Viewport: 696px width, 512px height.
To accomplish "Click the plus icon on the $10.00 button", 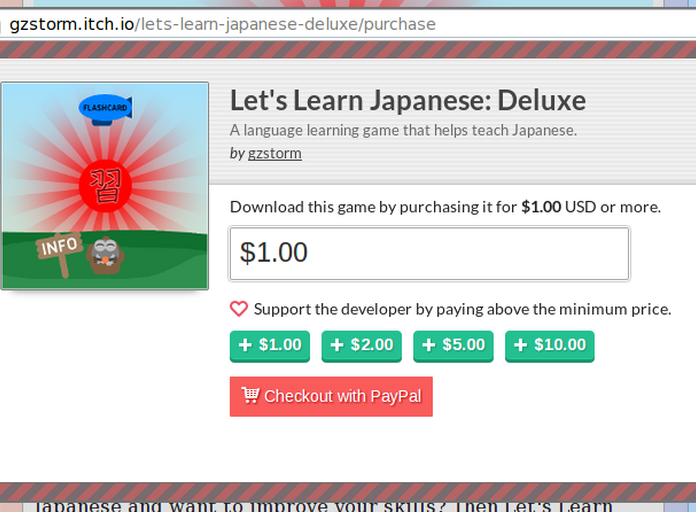I will (x=520, y=345).
